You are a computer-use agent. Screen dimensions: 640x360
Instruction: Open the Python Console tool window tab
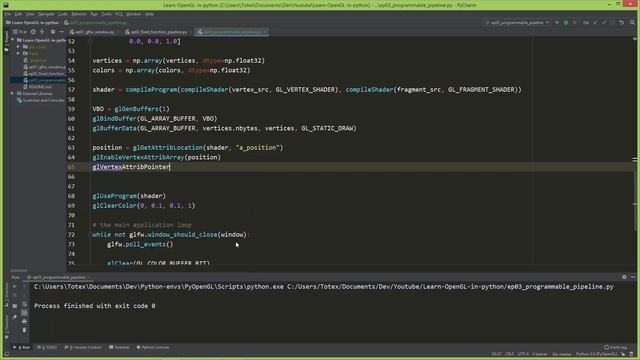tap(153, 347)
